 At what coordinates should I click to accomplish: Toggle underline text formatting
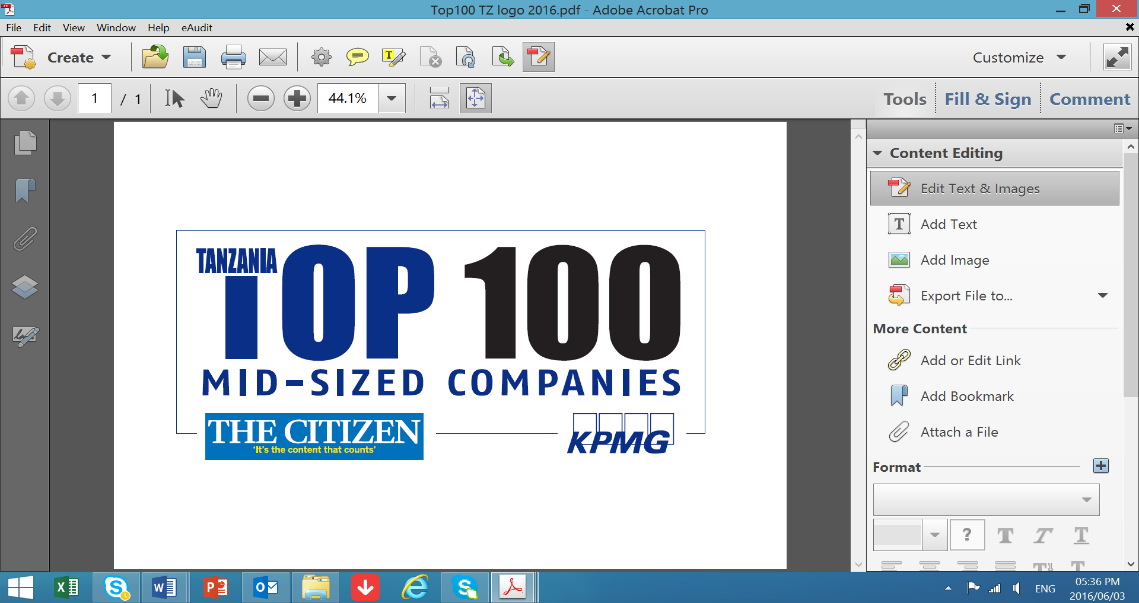coord(1081,535)
